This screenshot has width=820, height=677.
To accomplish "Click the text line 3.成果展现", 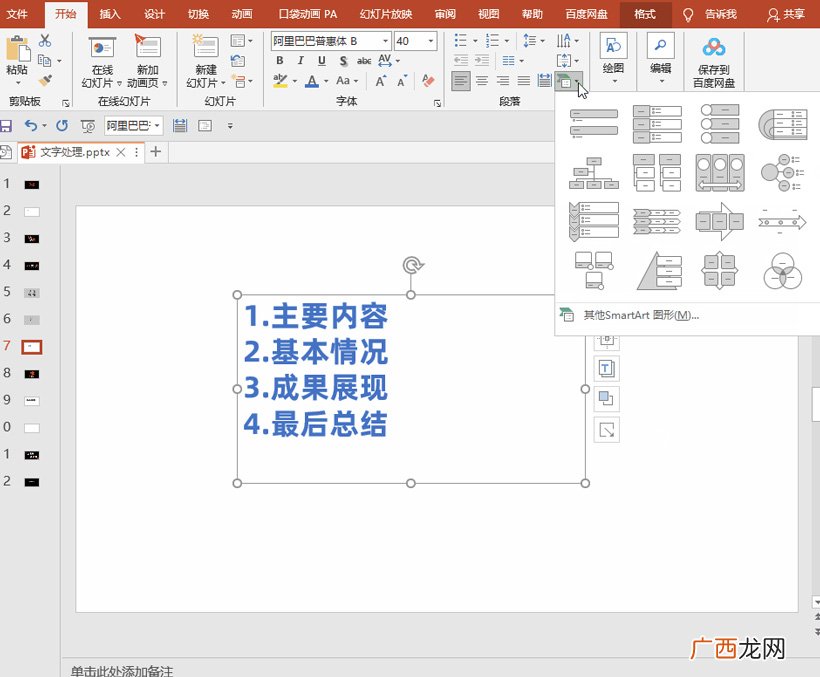I will point(316,388).
